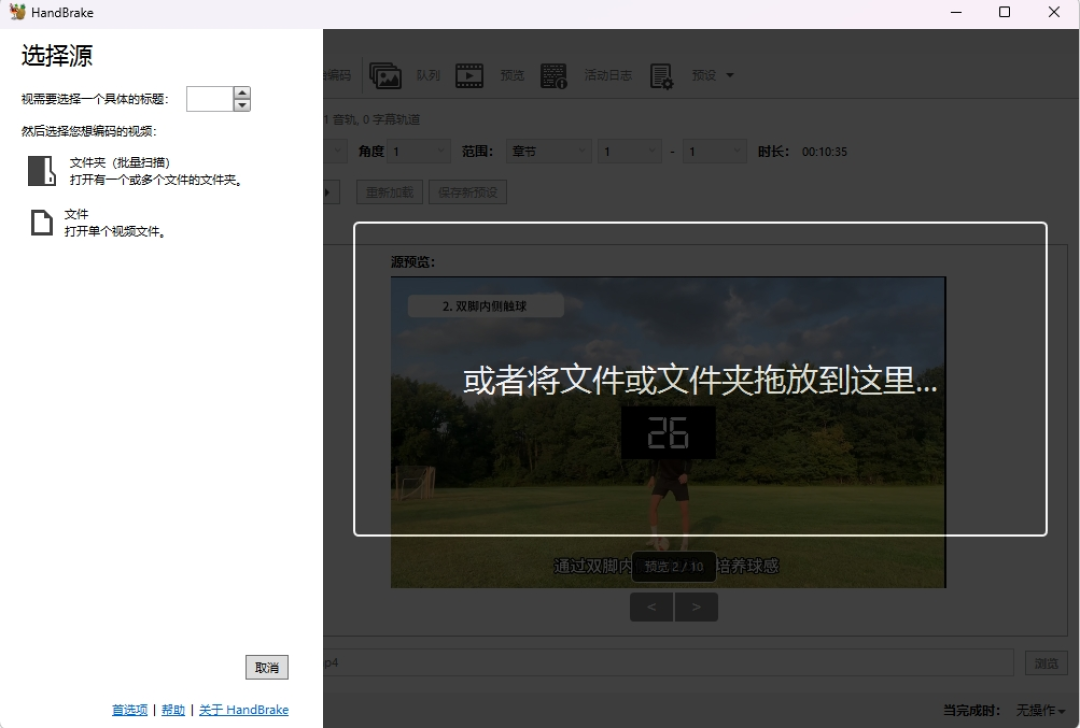The height and width of the screenshot is (728, 1080).
Task: Decrease the title number stepper
Action: click(x=242, y=105)
